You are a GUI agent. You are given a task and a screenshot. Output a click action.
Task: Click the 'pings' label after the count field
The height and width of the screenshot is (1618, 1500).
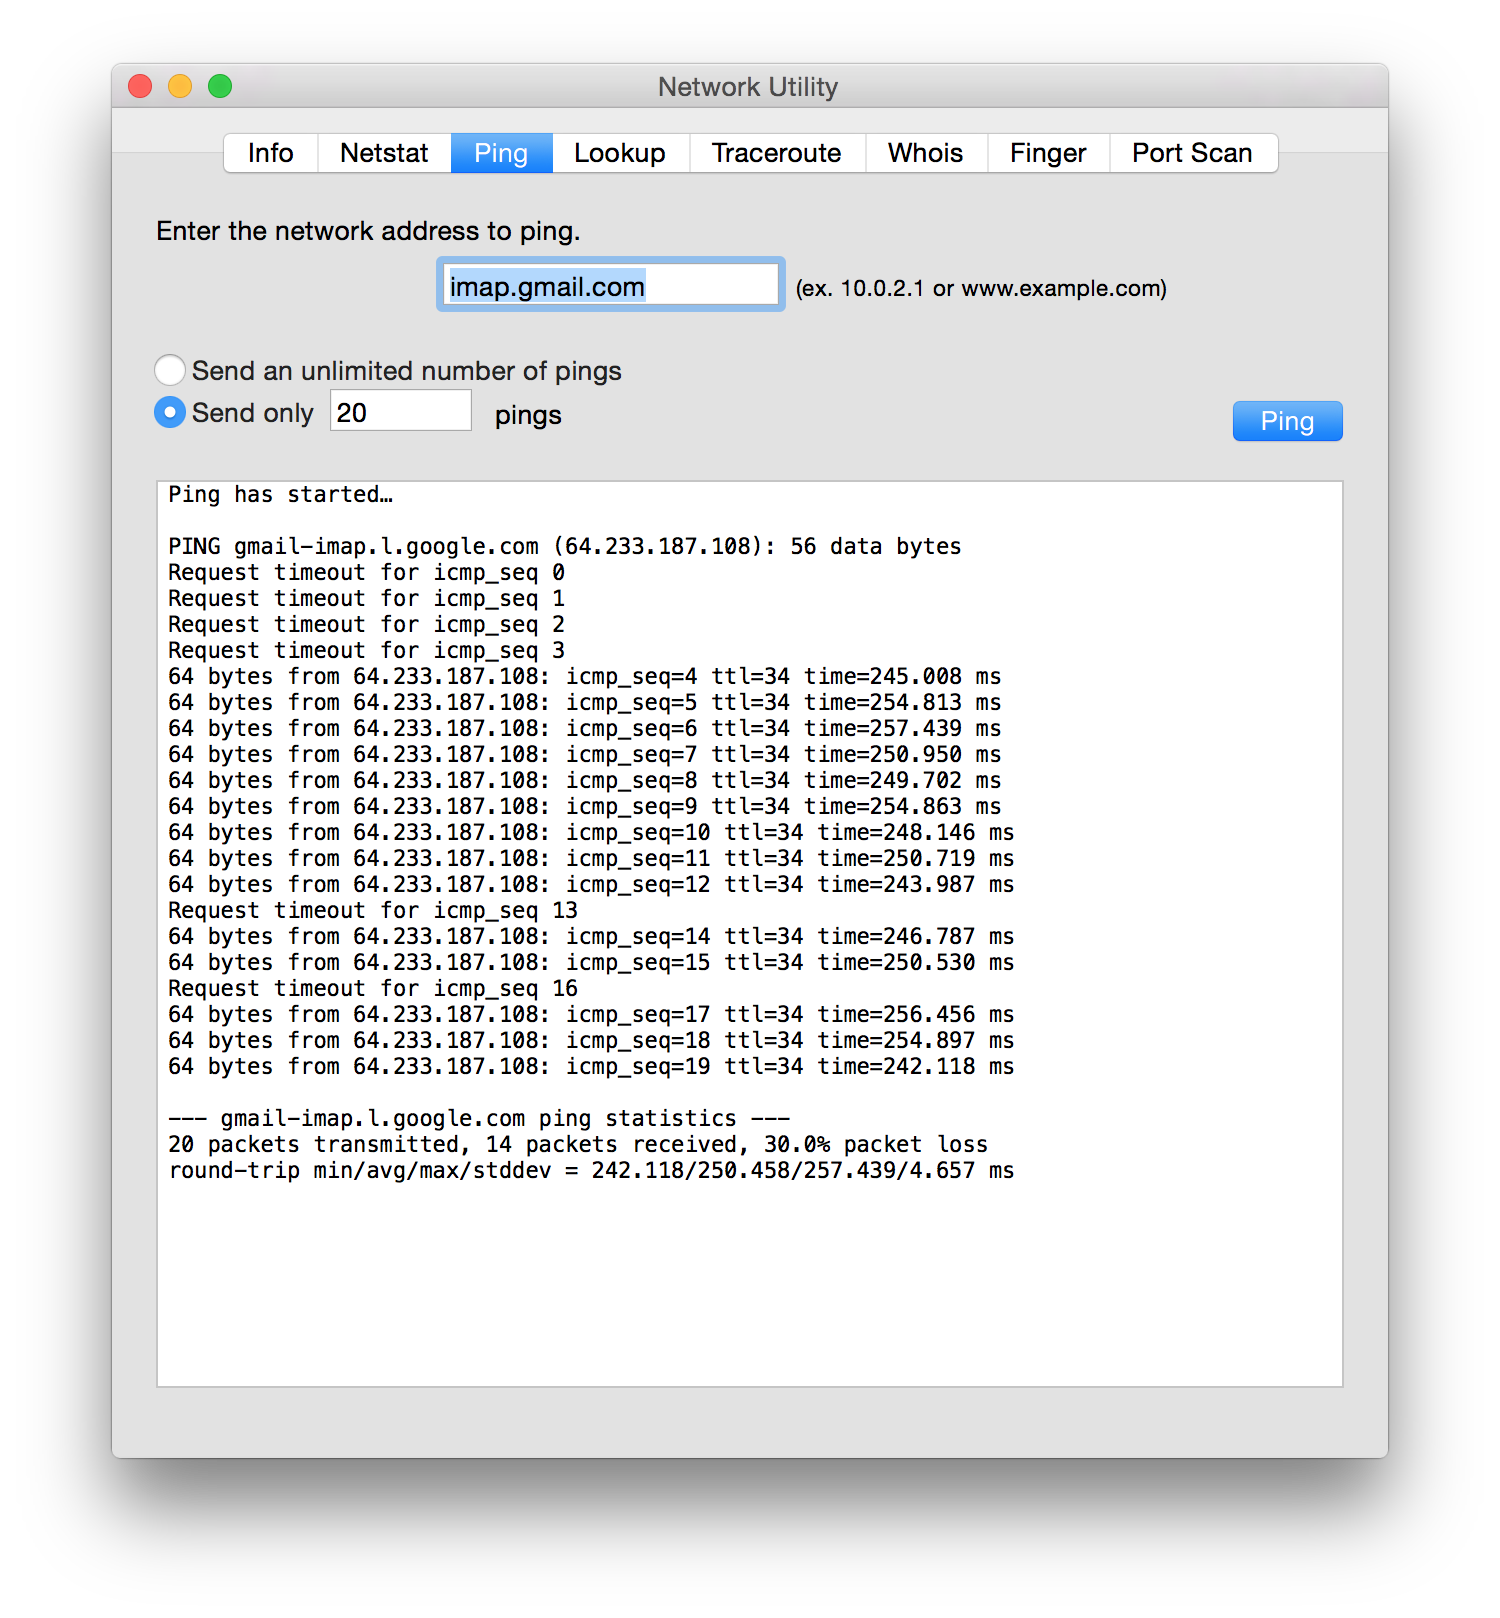click(x=528, y=415)
